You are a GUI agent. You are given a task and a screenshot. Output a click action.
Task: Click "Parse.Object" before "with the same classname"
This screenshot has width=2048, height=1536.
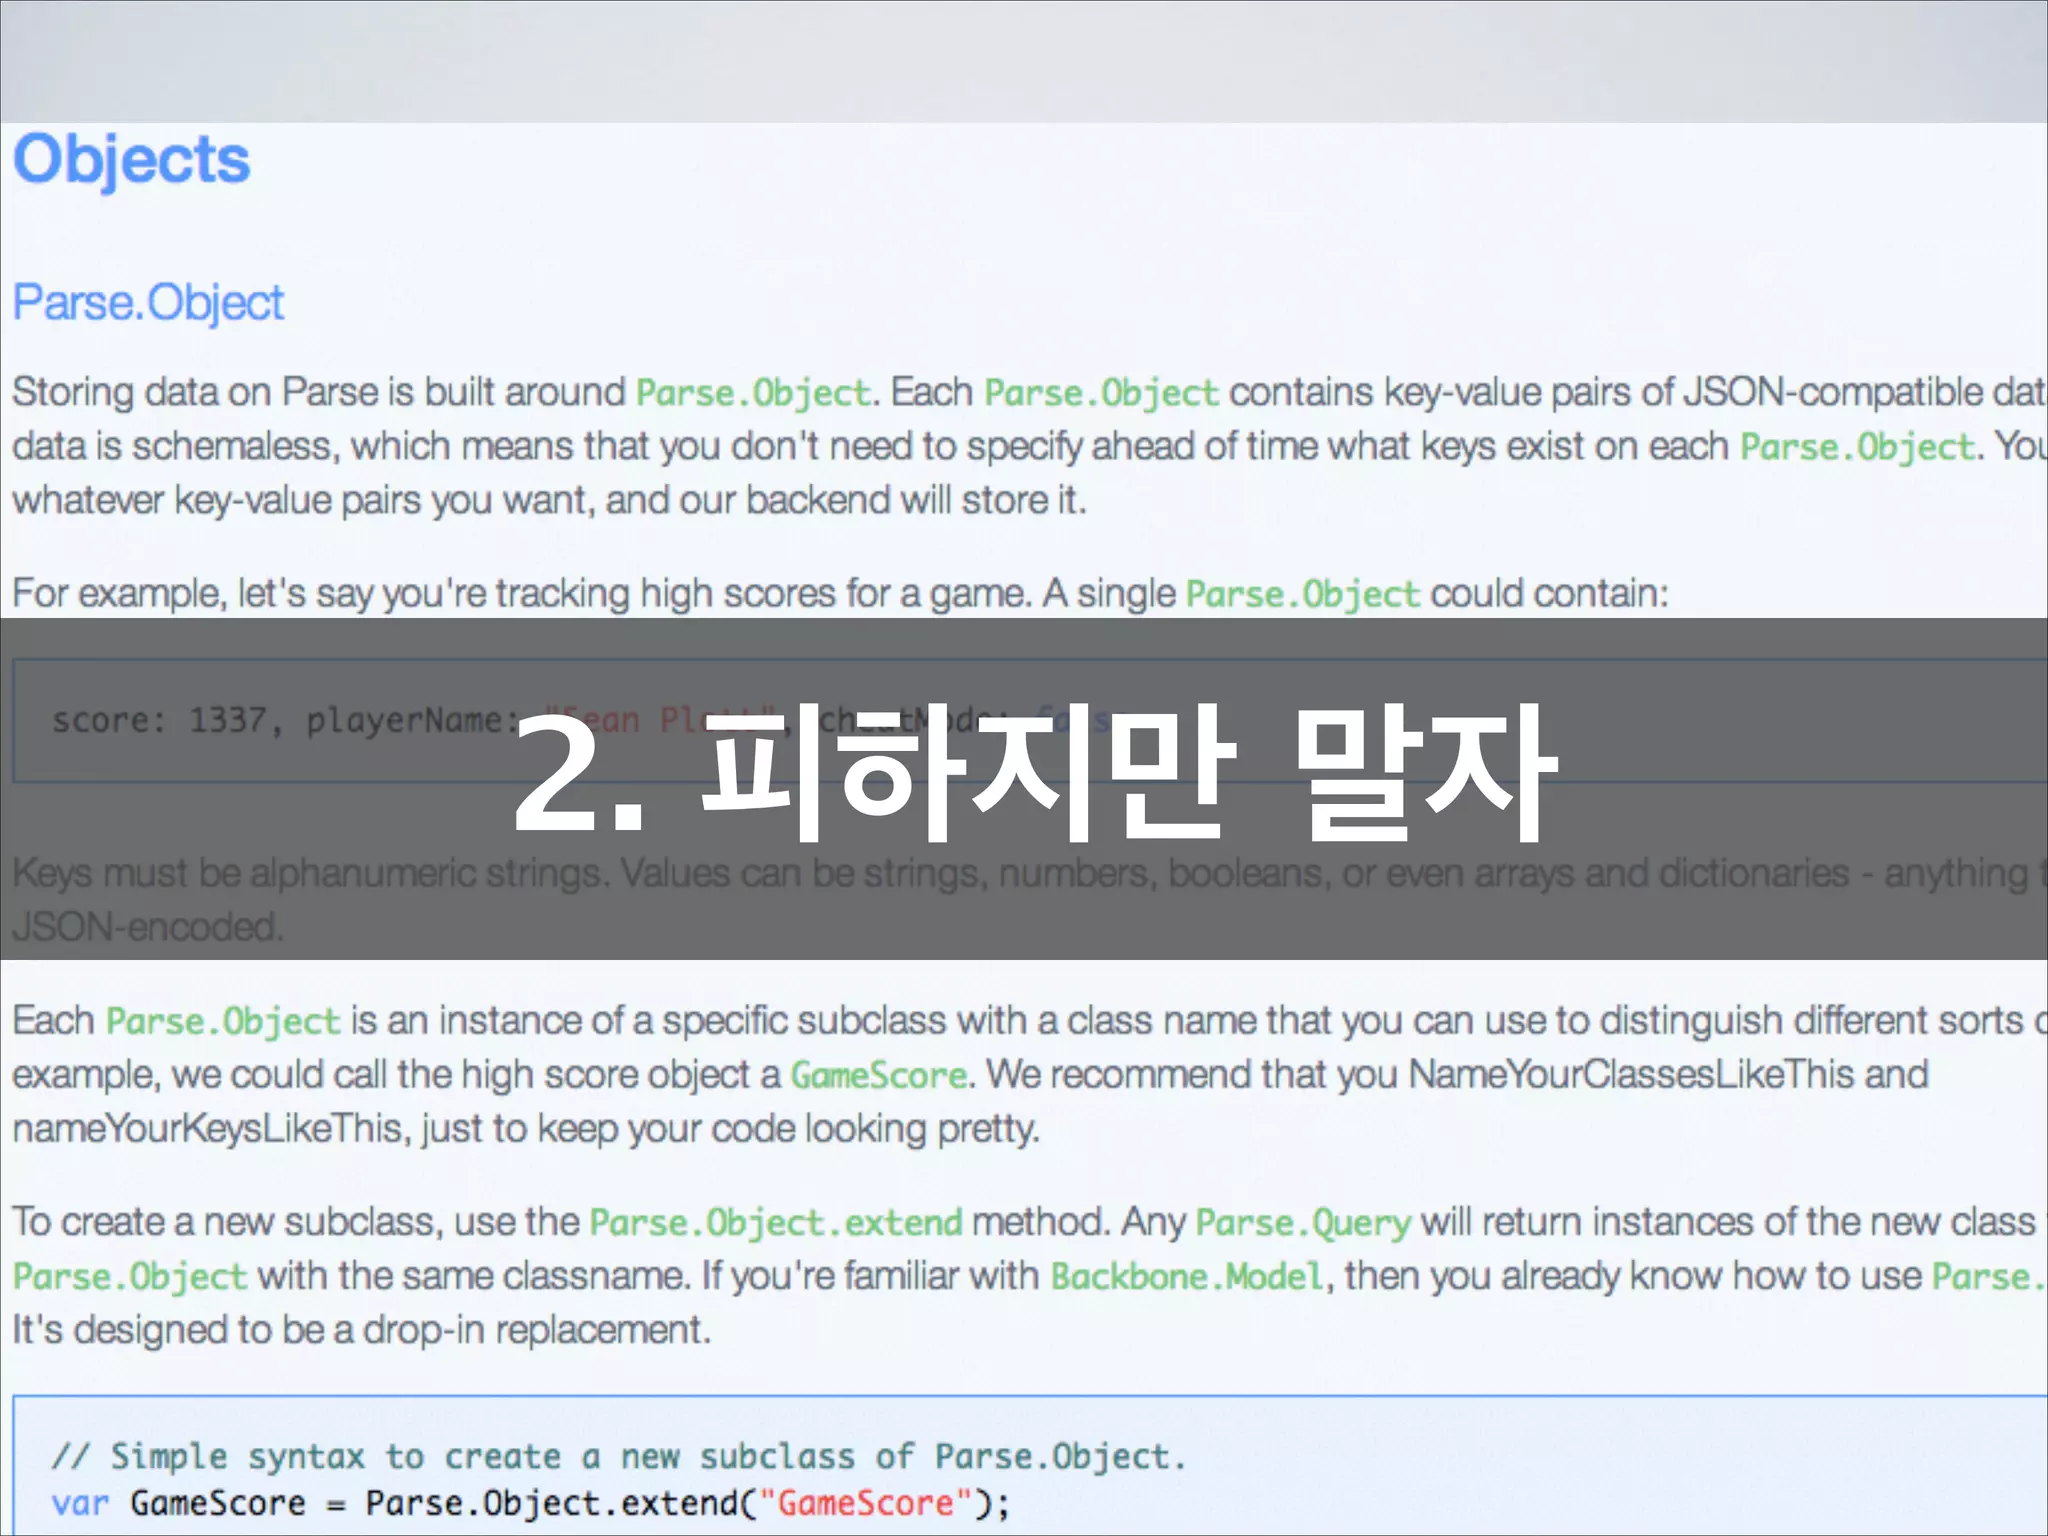pos(130,1277)
